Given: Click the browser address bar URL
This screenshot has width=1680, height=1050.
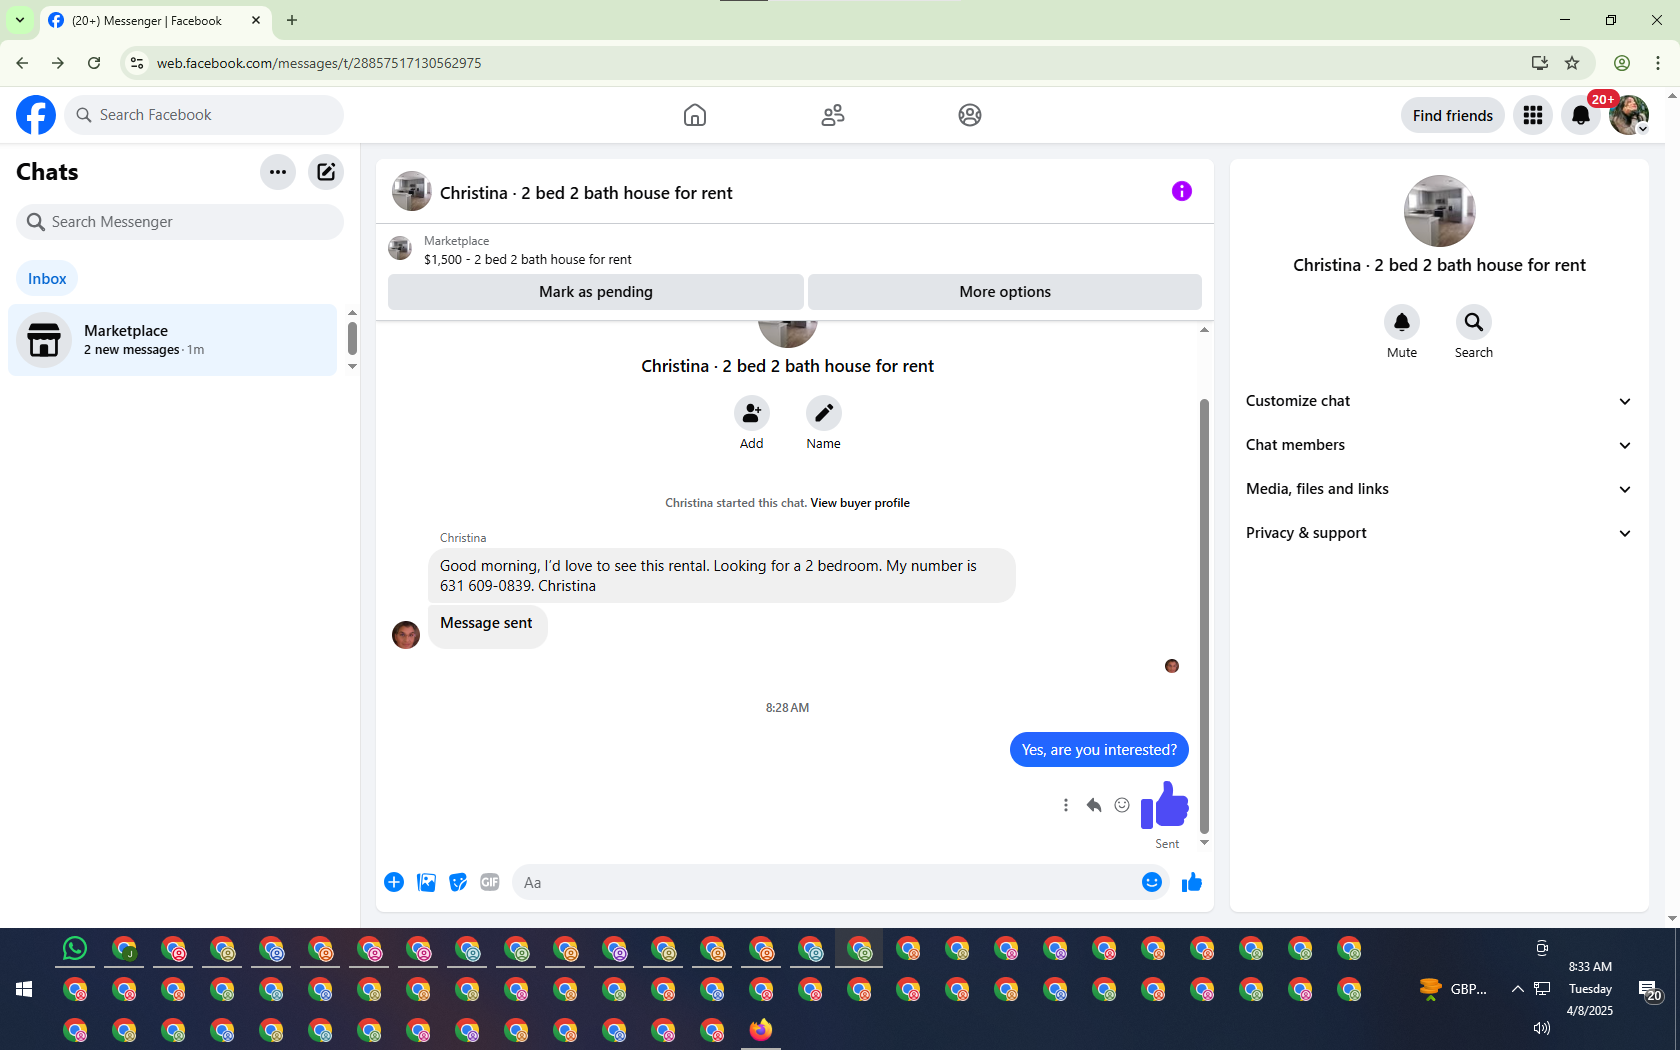Looking at the screenshot, I should [x=319, y=63].
